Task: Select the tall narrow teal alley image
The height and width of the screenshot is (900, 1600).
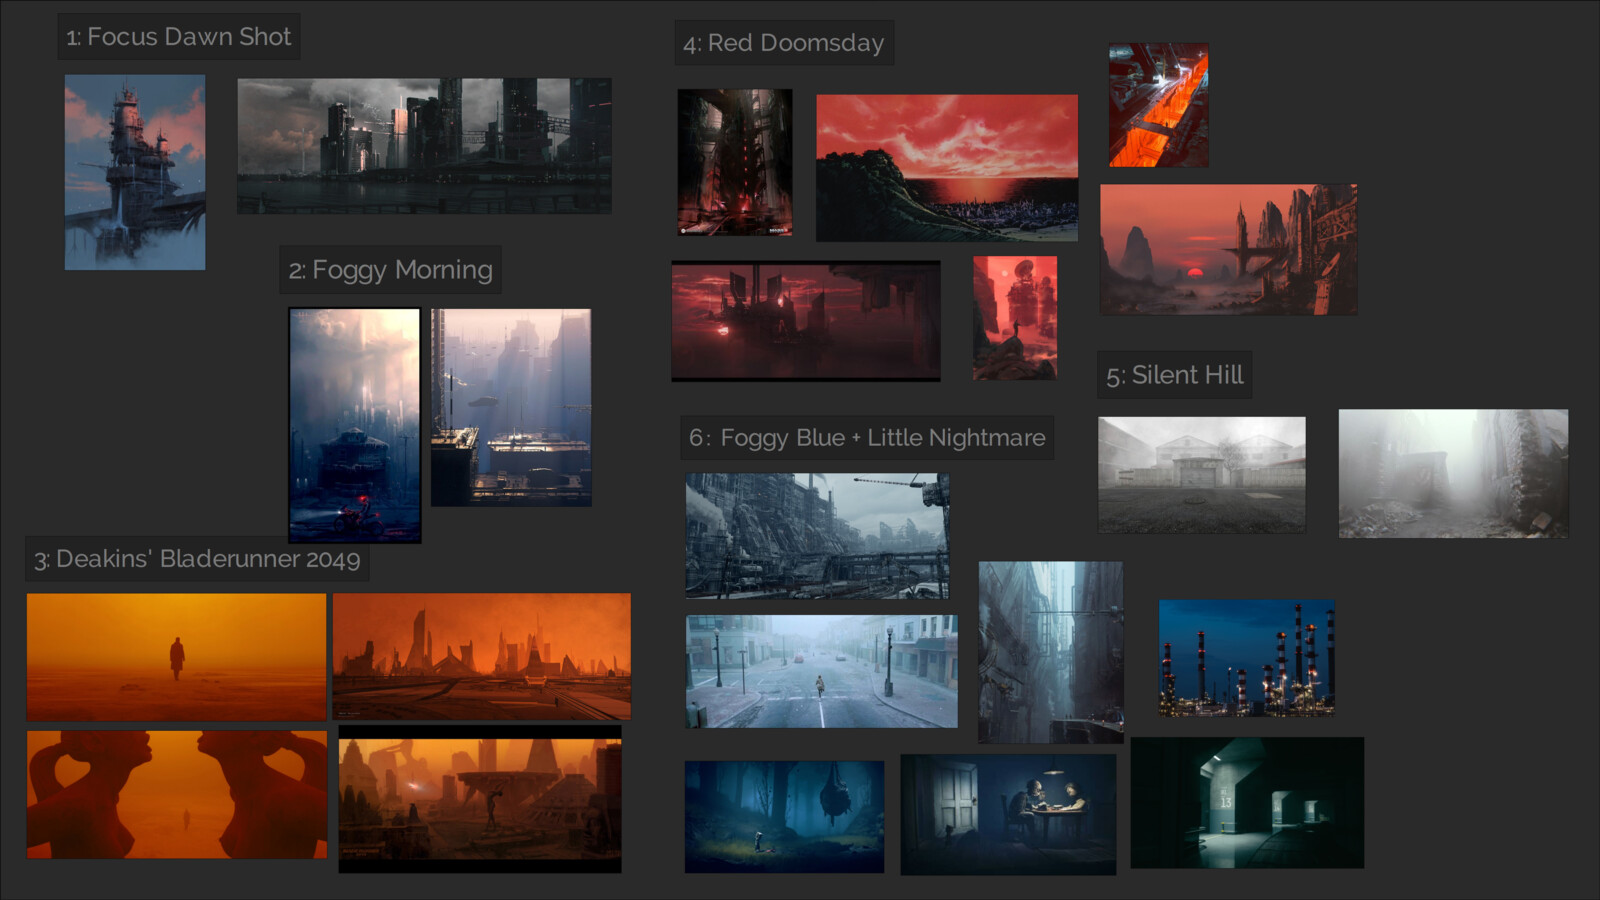Action: click(x=1050, y=652)
